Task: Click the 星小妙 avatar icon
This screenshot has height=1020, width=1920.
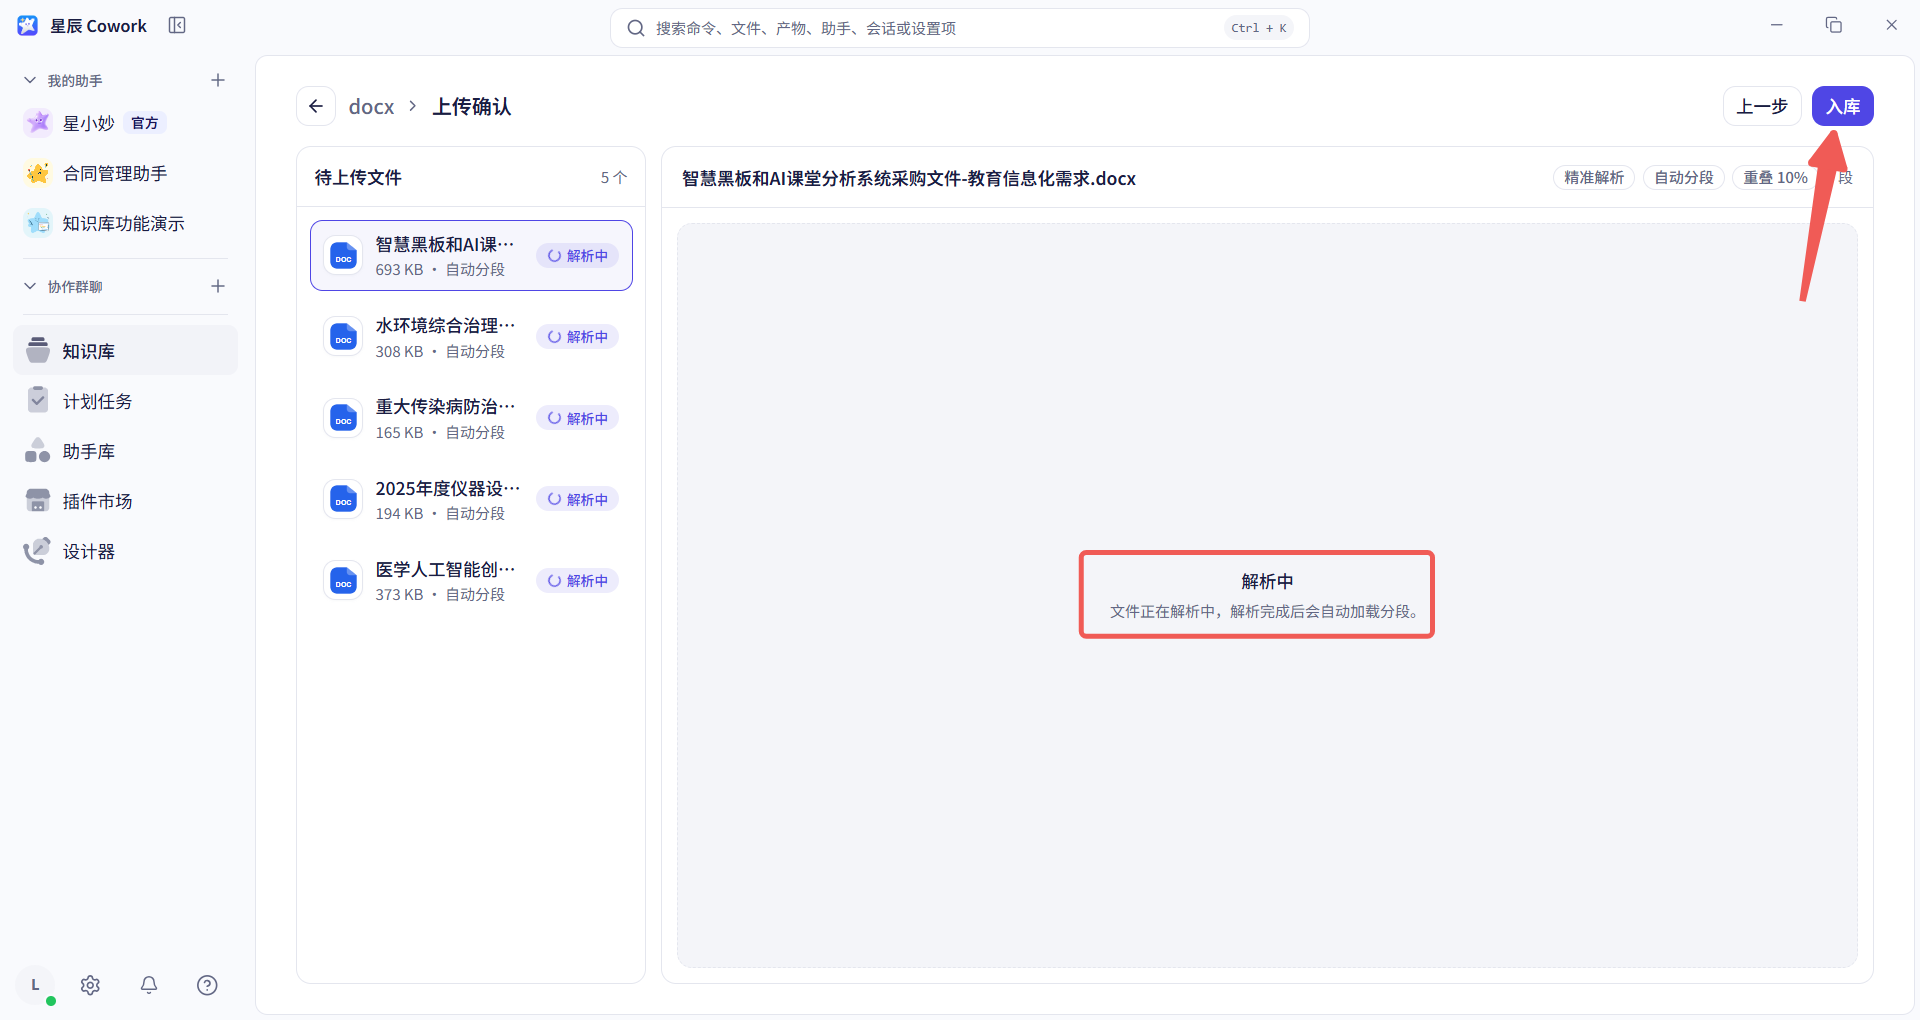Action: (x=38, y=123)
